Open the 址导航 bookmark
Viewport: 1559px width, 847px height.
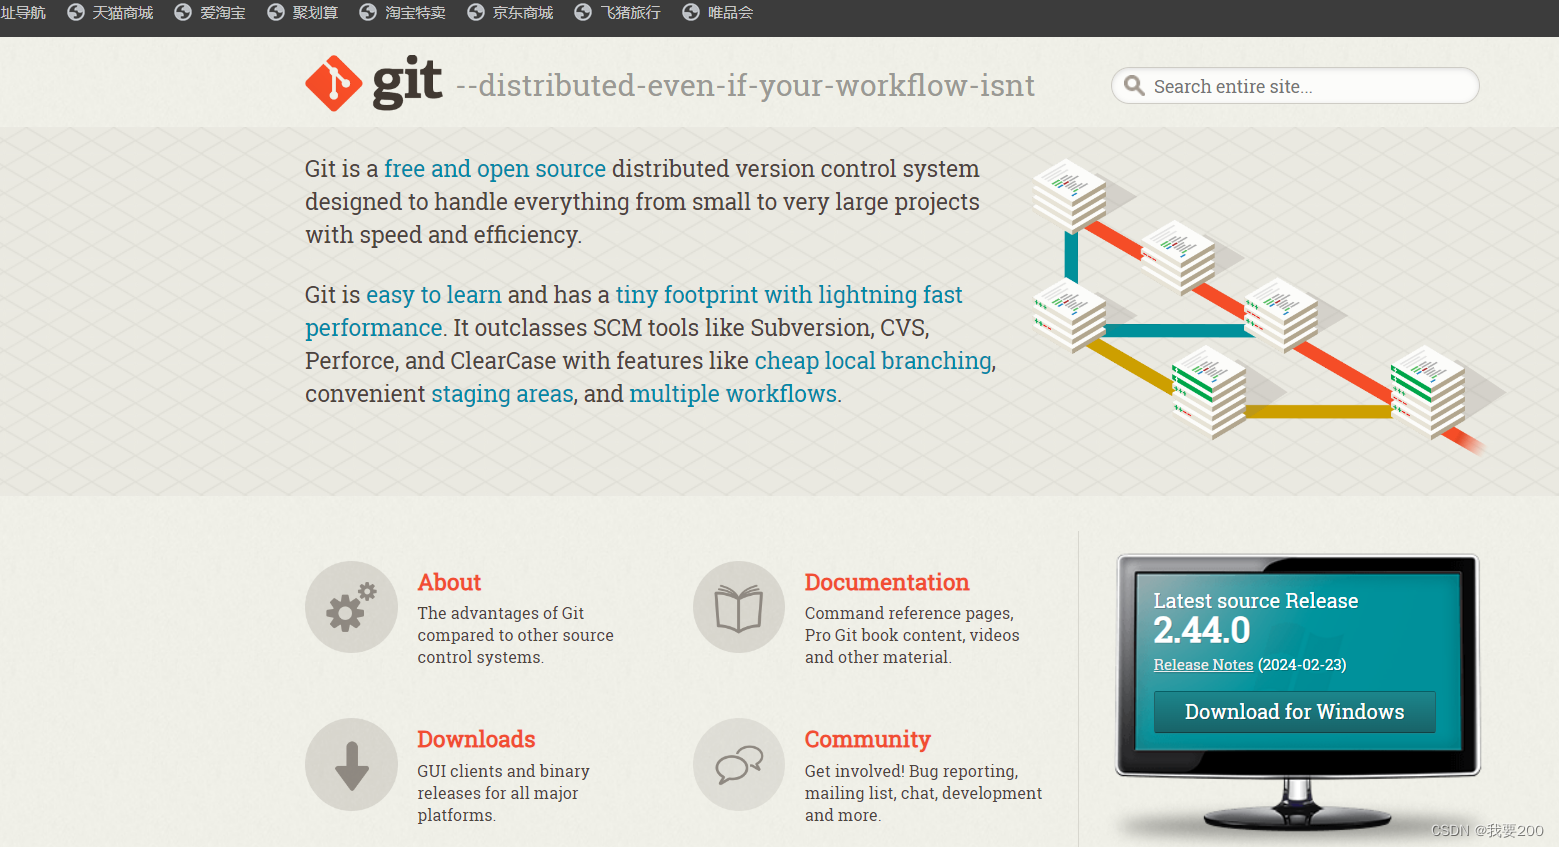pyautogui.click(x=23, y=12)
